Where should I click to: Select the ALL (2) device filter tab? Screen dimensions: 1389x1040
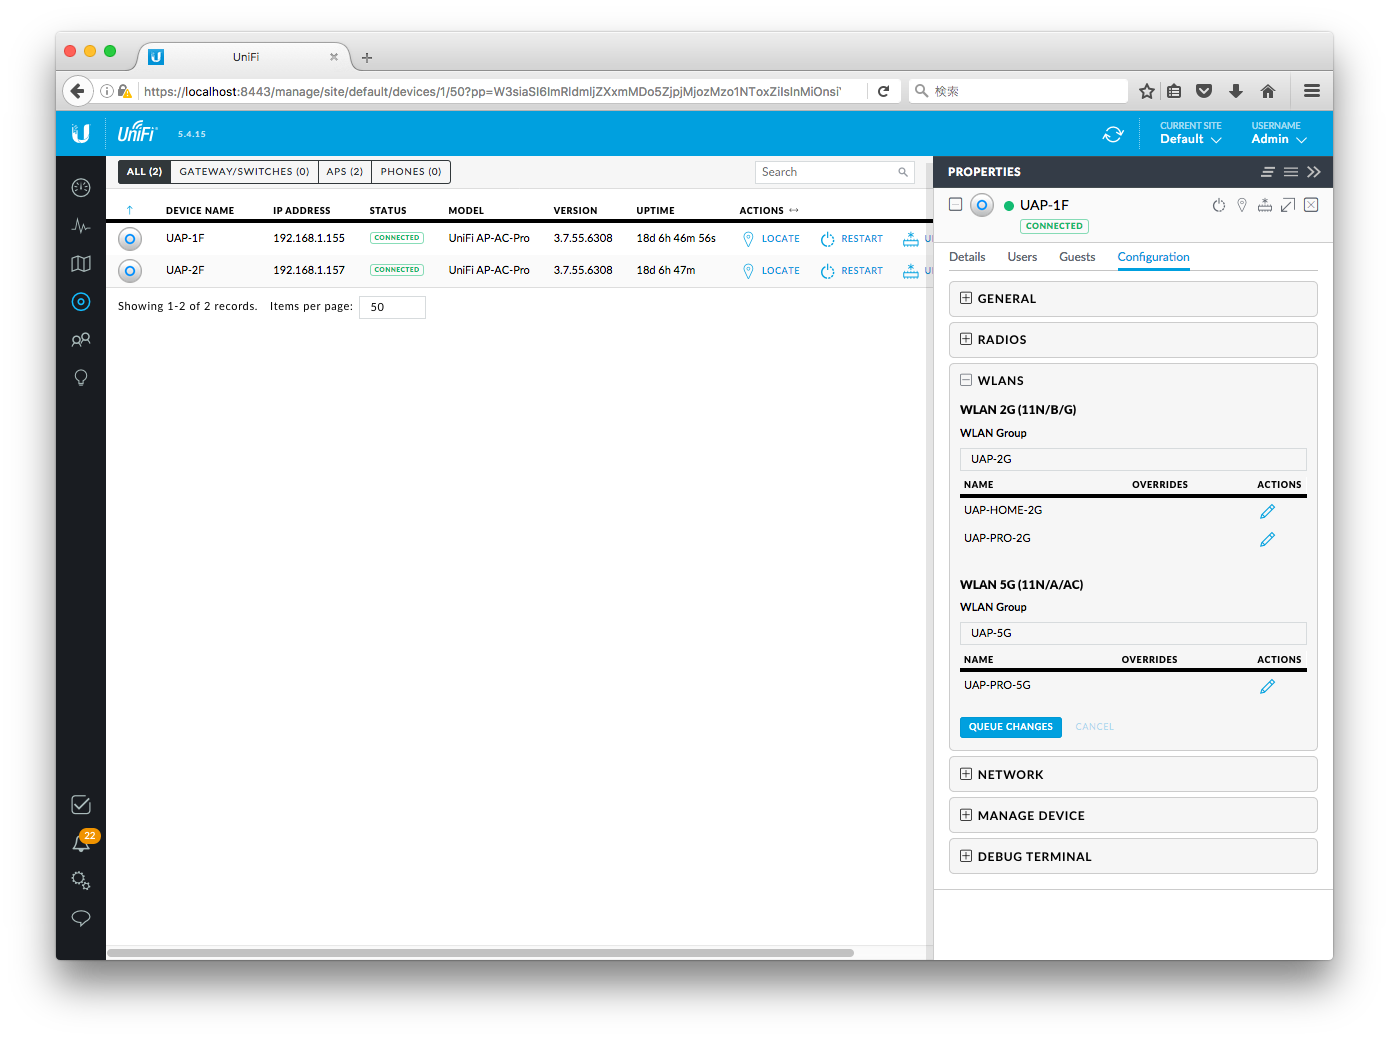tap(144, 172)
